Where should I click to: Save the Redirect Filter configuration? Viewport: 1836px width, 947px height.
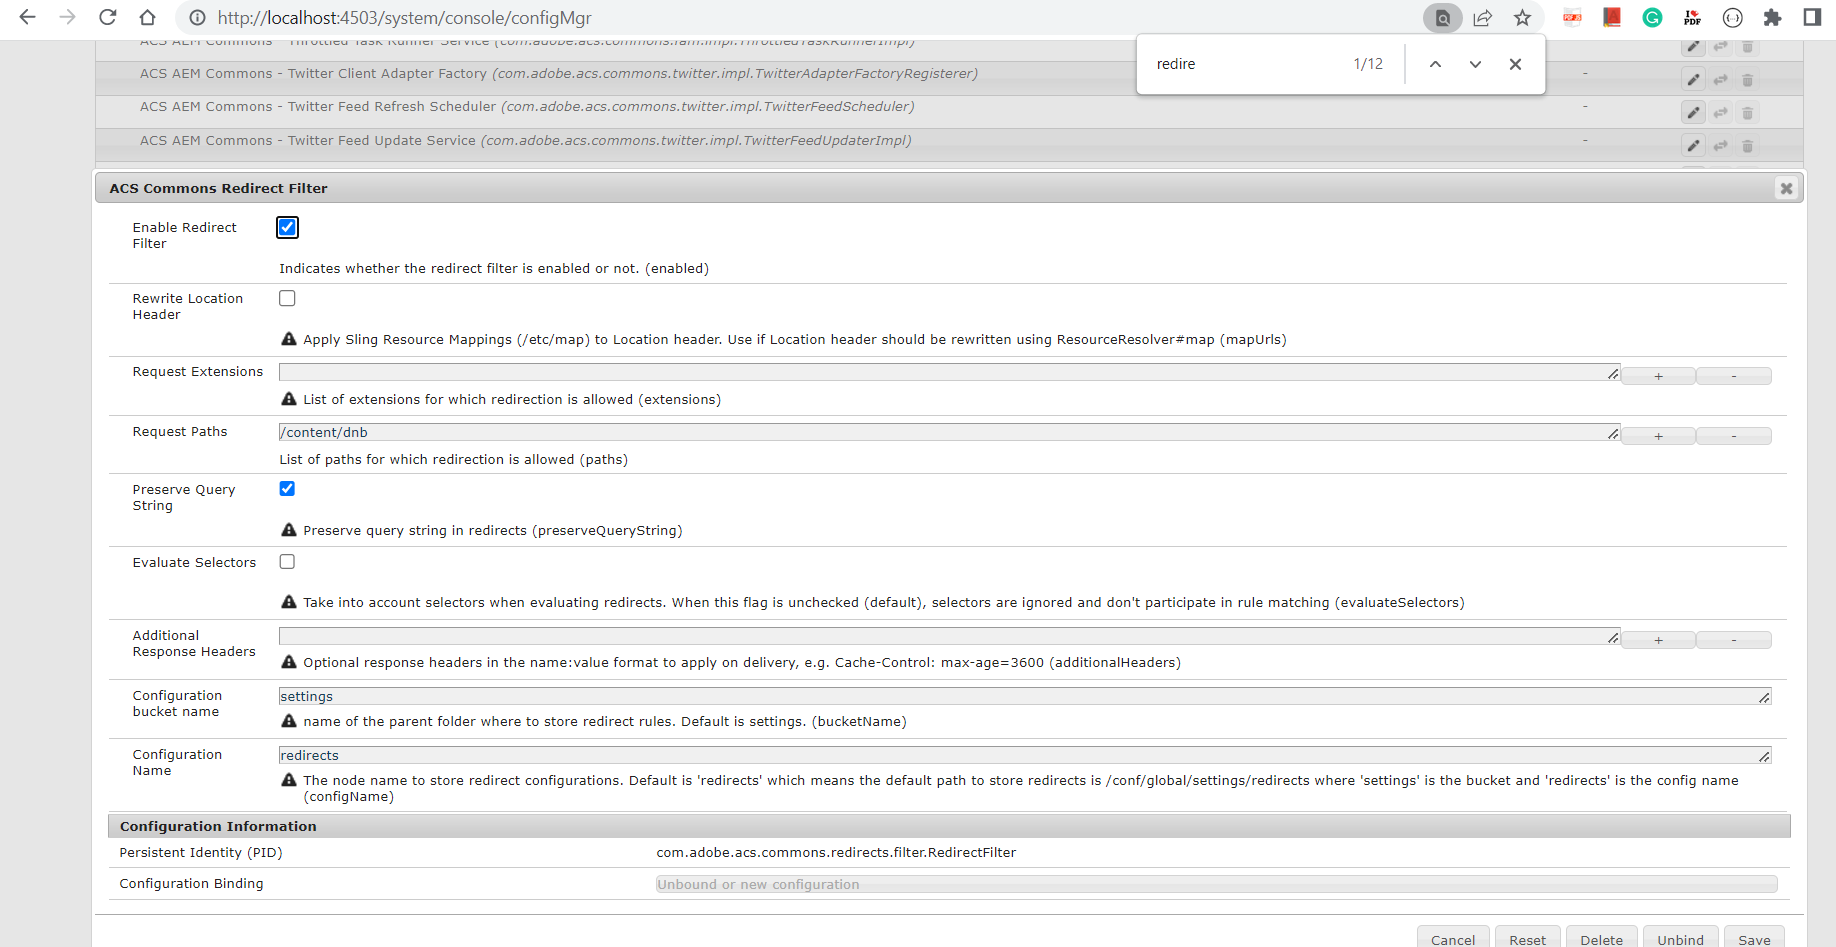click(1754, 939)
